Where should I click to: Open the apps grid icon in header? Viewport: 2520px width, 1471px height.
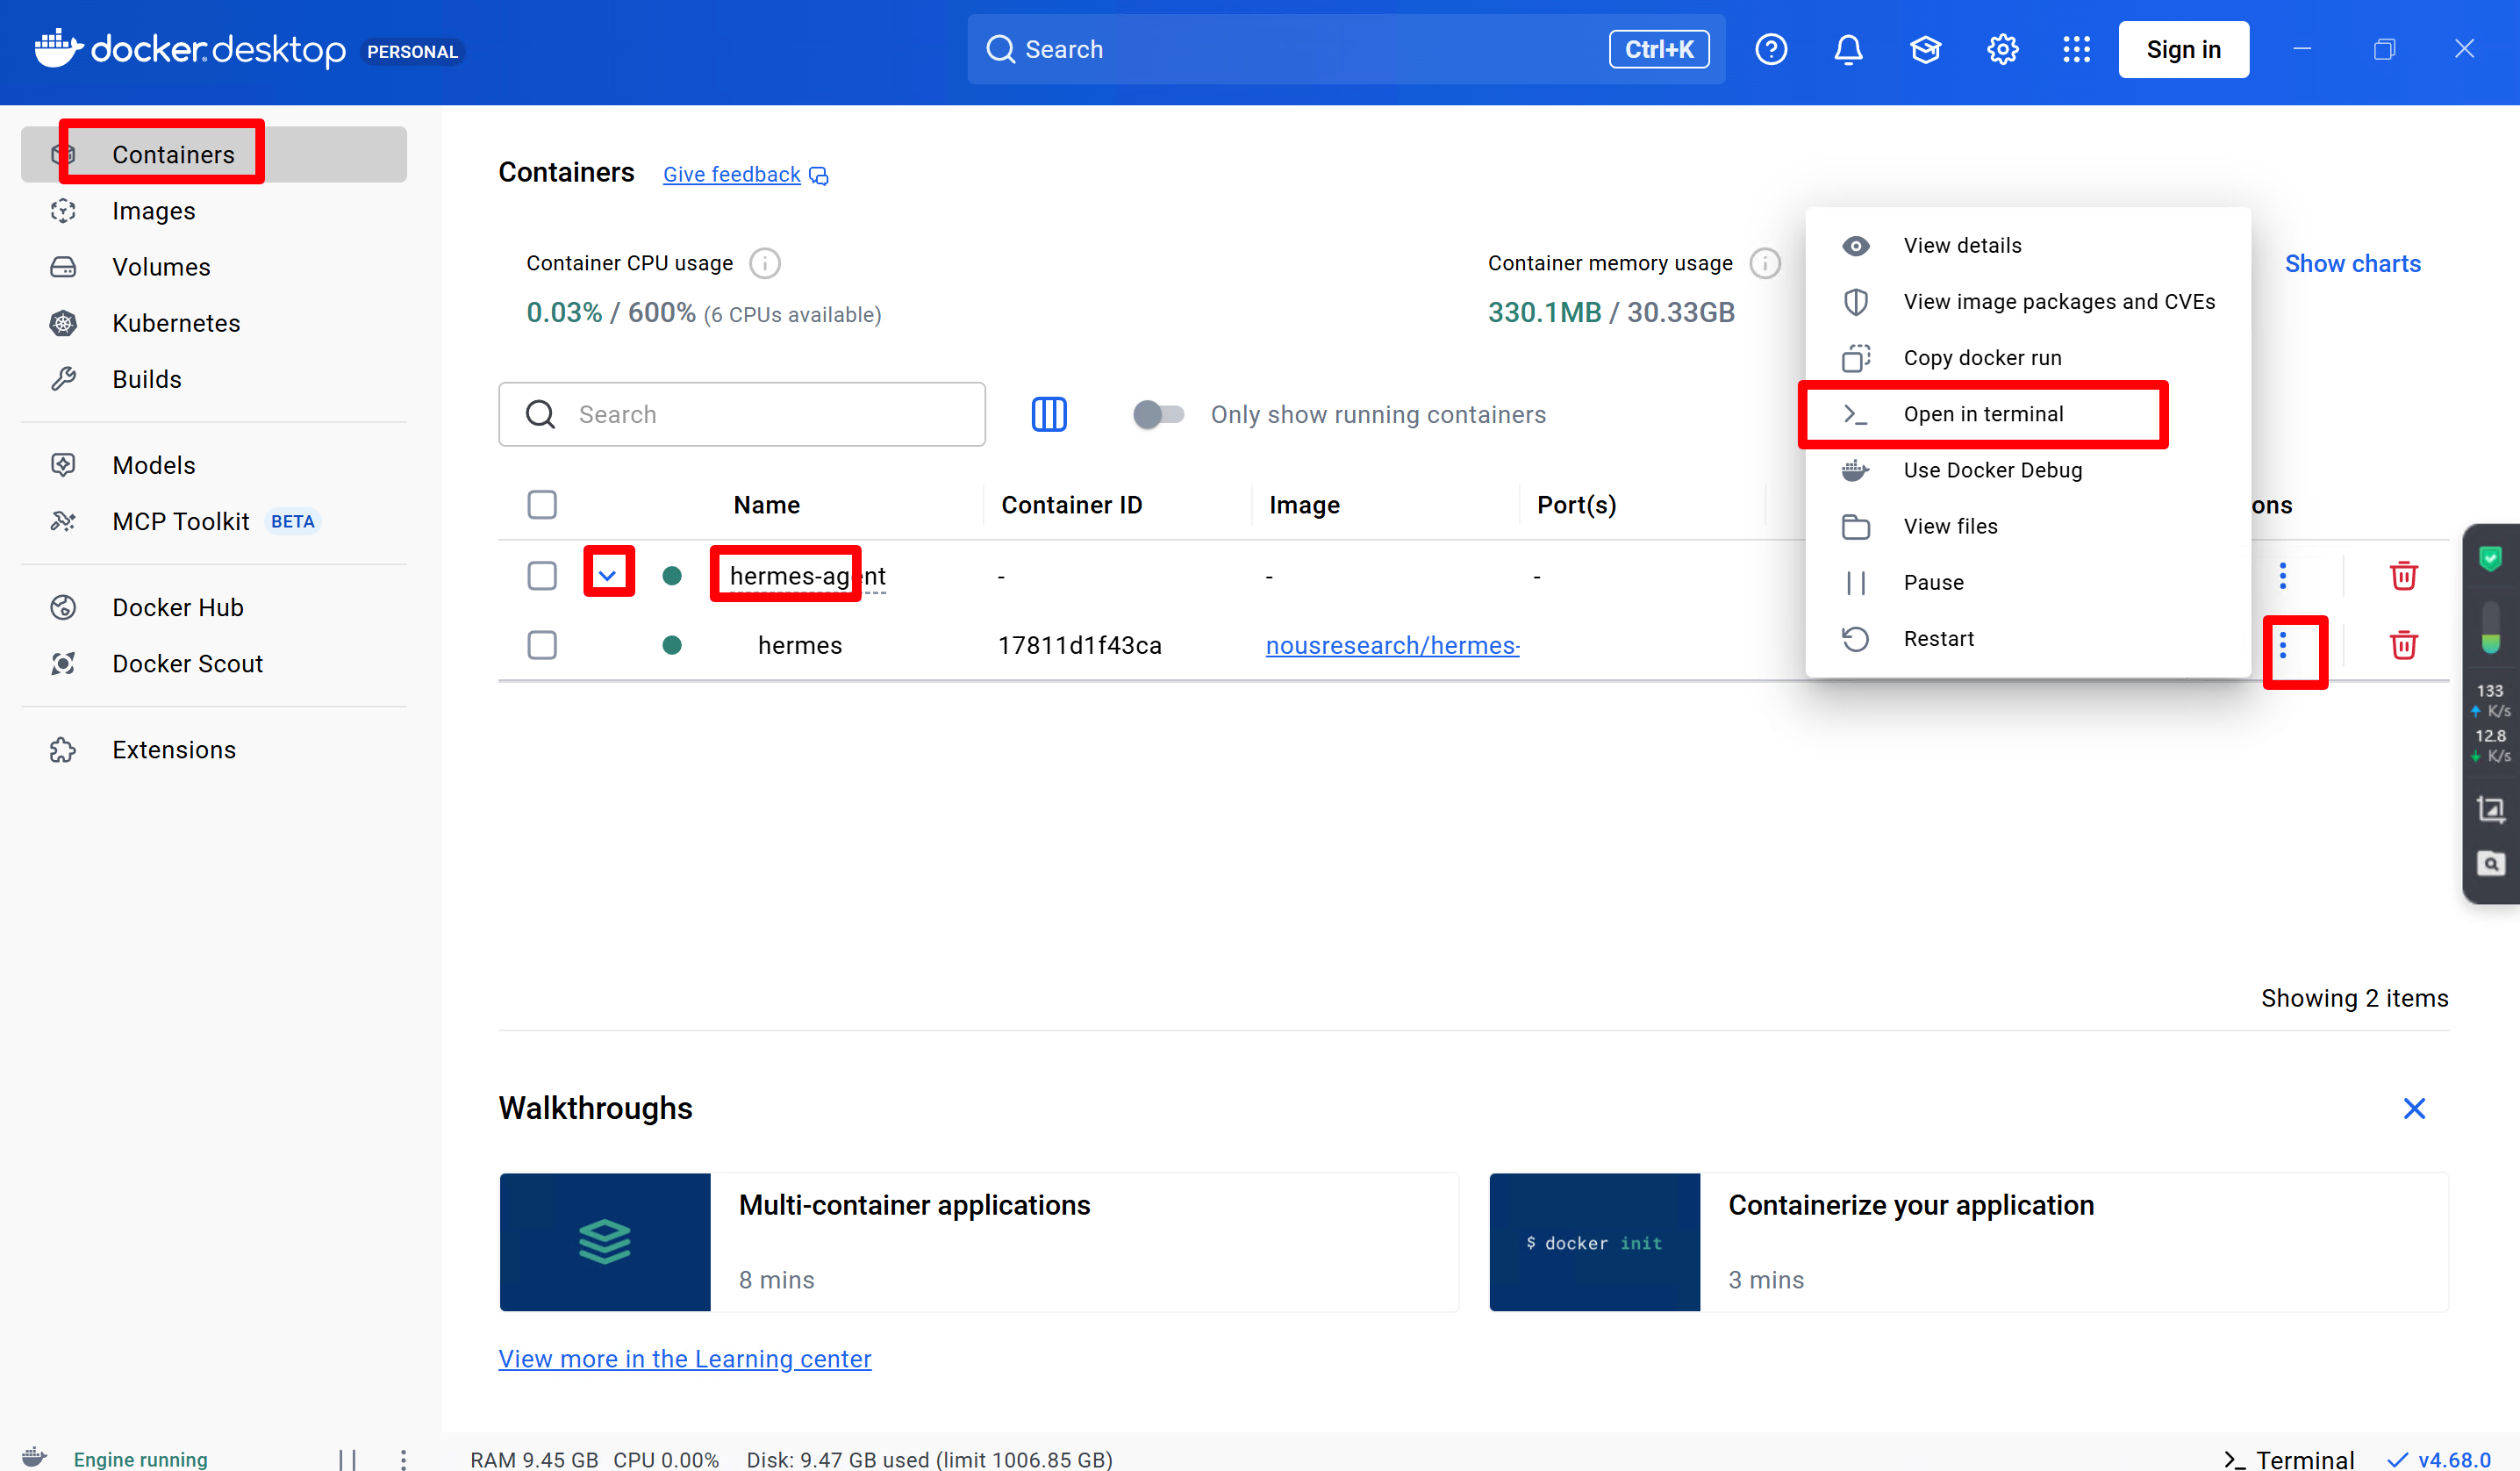click(x=2076, y=49)
